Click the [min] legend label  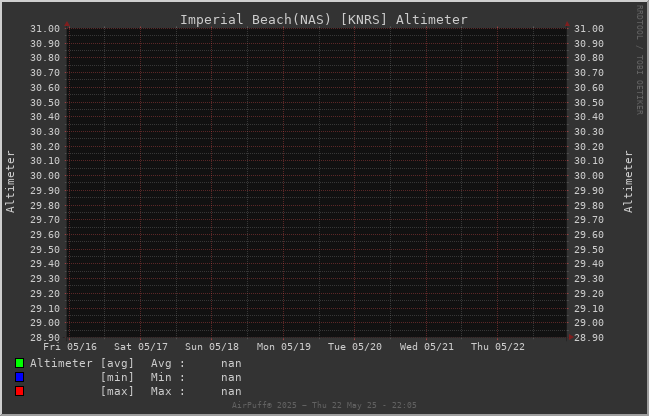pyautogui.click(x=117, y=378)
